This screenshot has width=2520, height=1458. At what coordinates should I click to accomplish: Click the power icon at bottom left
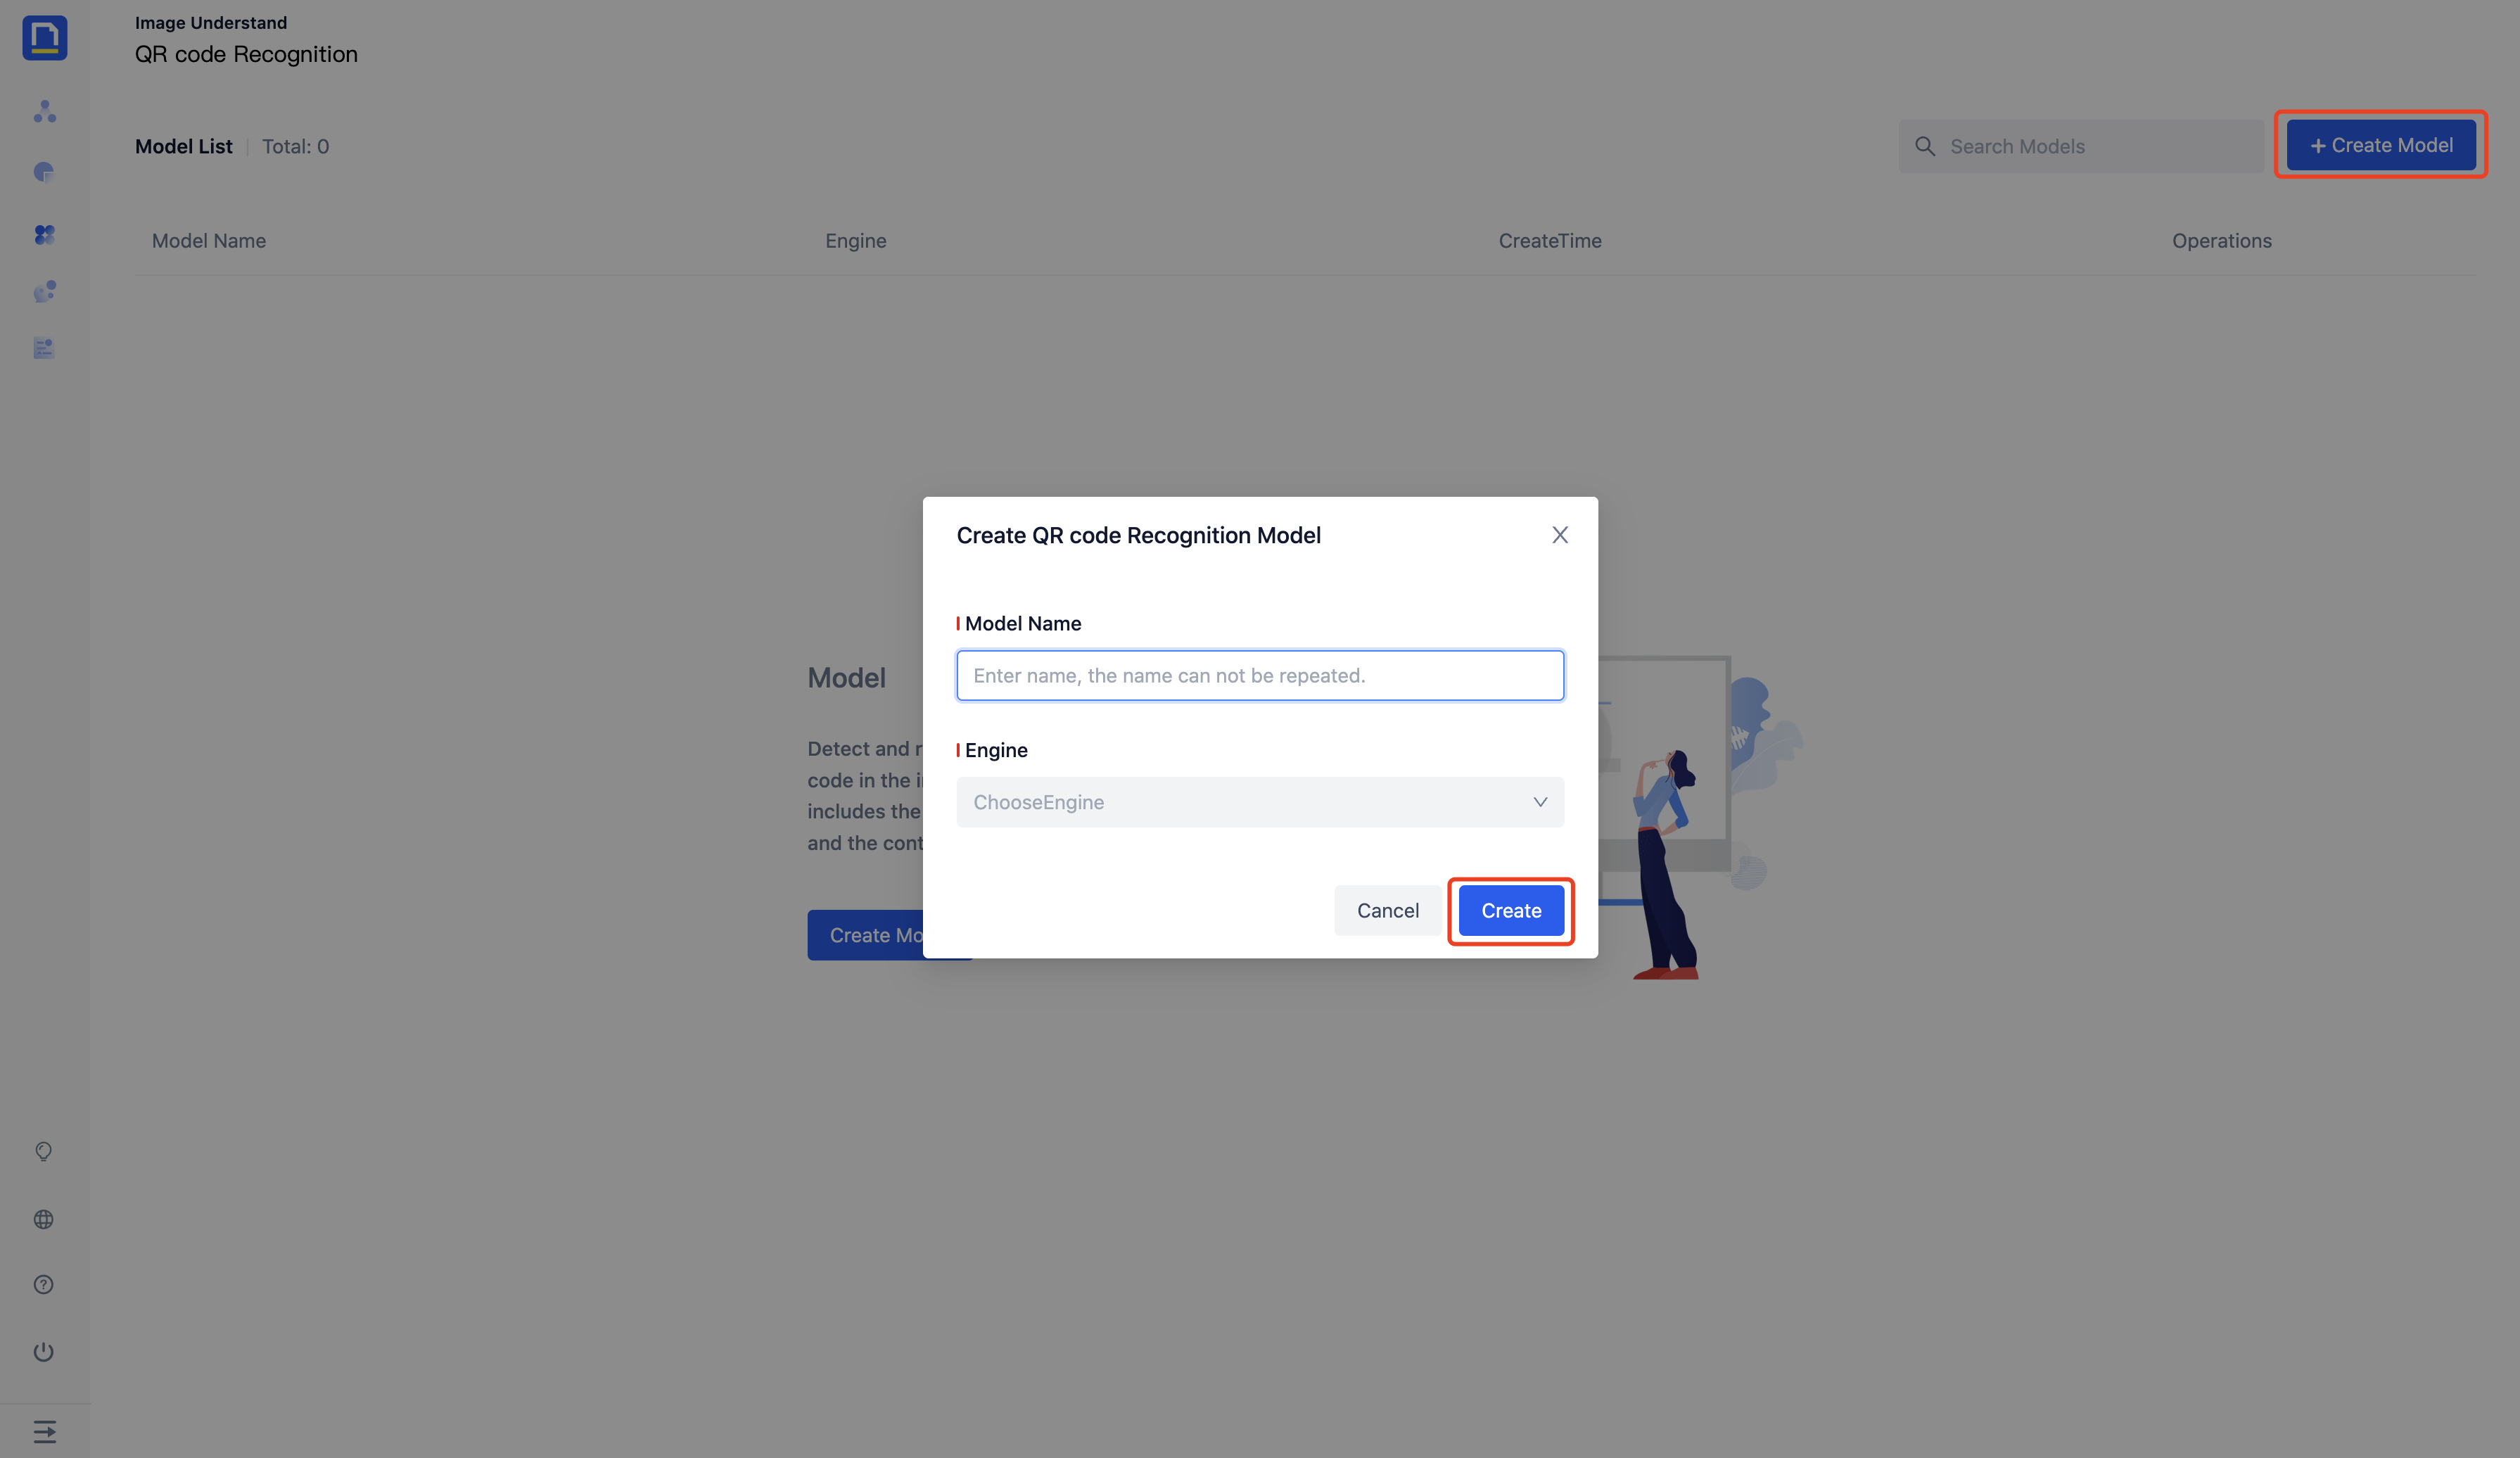[x=44, y=1352]
